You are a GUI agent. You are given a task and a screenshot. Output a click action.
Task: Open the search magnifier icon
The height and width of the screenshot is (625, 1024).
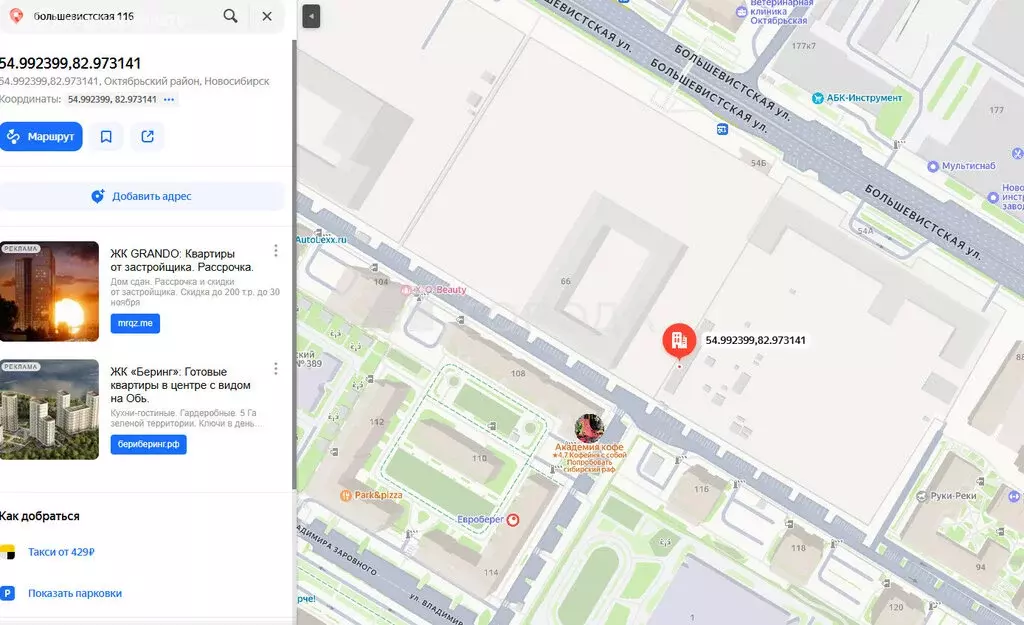(x=230, y=16)
